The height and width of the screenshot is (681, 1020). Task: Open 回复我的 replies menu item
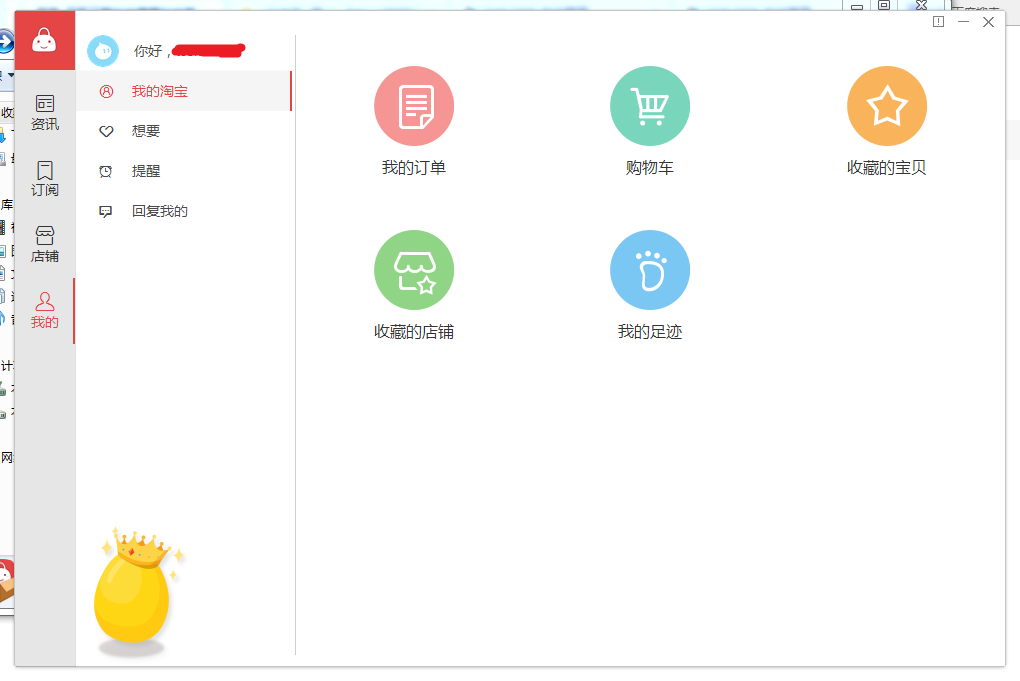[x=160, y=211]
